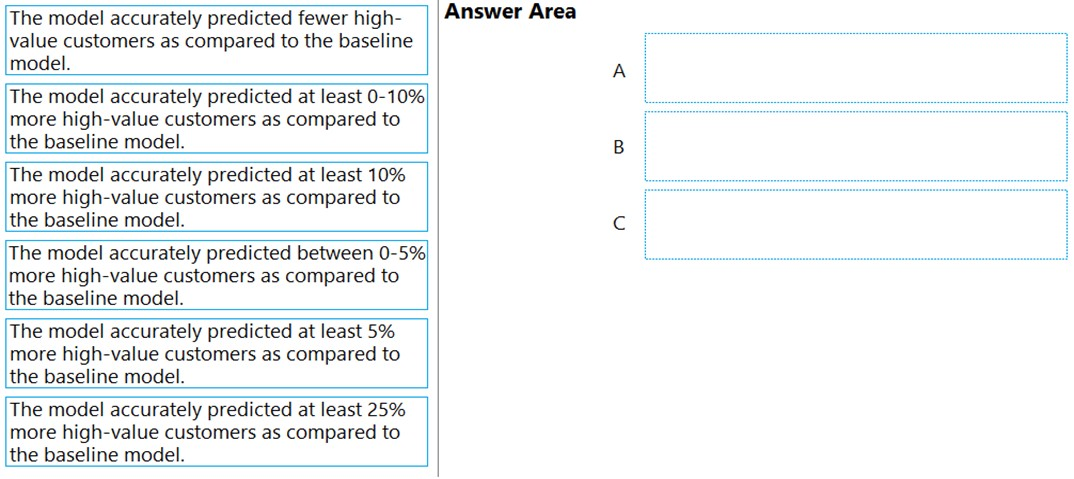
Task: Click the empty answer box for A
Action: point(856,69)
